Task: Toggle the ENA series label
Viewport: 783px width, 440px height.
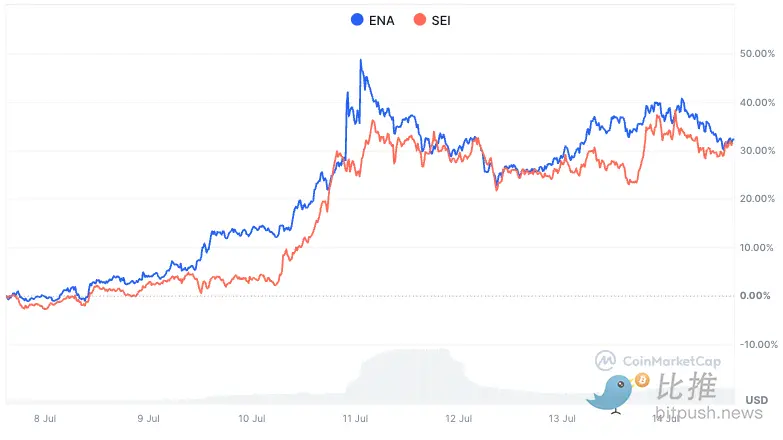Action: (x=383, y=19)
